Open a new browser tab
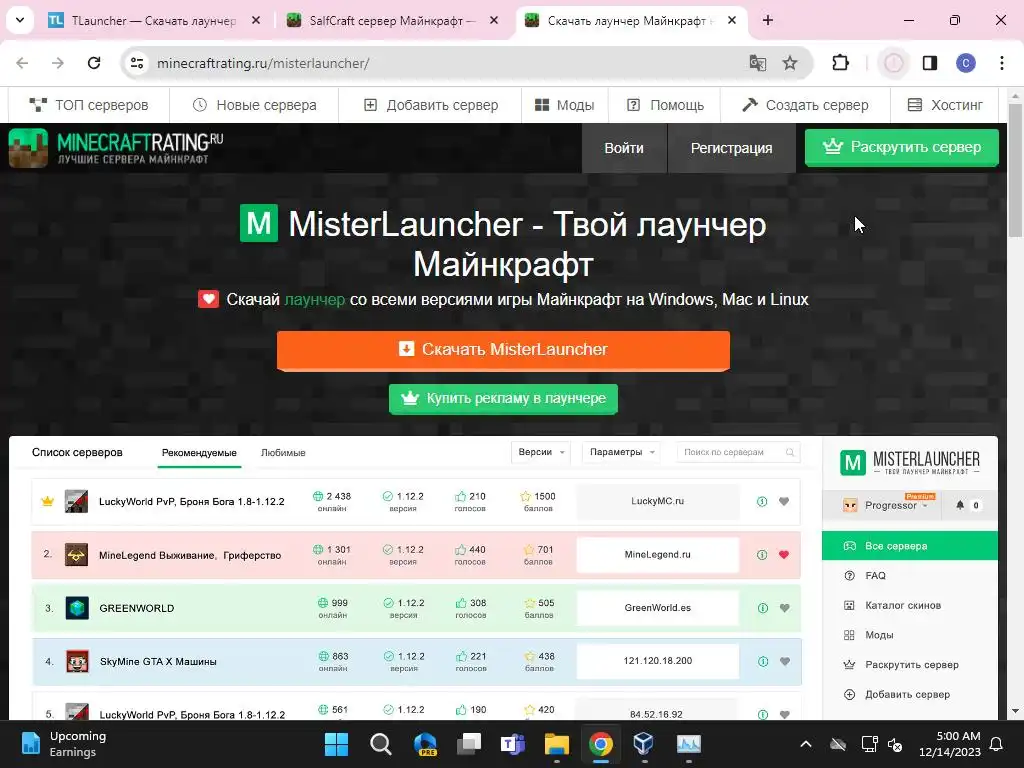The width and height of the screenshot is (1024, 768). pos(768,21)
